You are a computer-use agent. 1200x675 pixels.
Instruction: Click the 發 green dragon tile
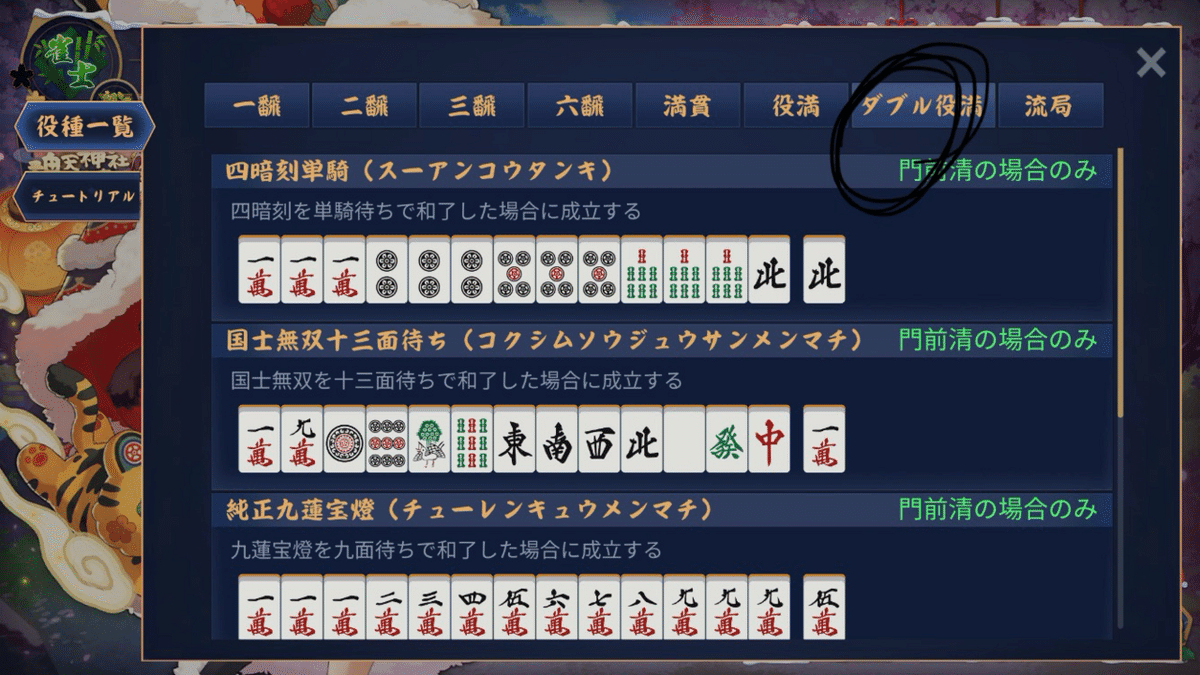coord(726,439)
